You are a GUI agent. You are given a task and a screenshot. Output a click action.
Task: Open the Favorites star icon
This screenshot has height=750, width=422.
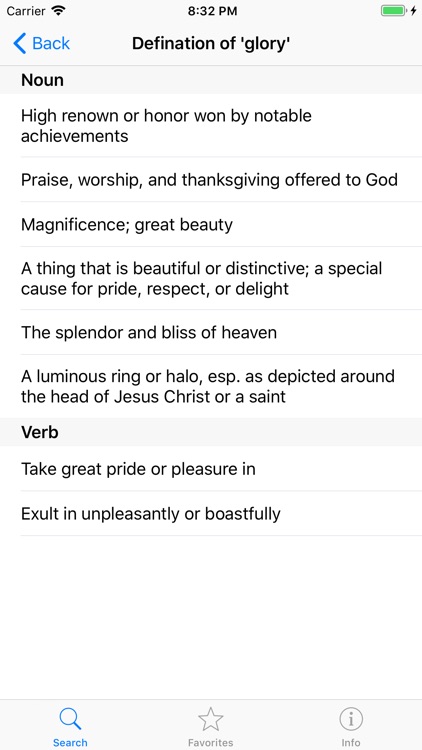211,719
